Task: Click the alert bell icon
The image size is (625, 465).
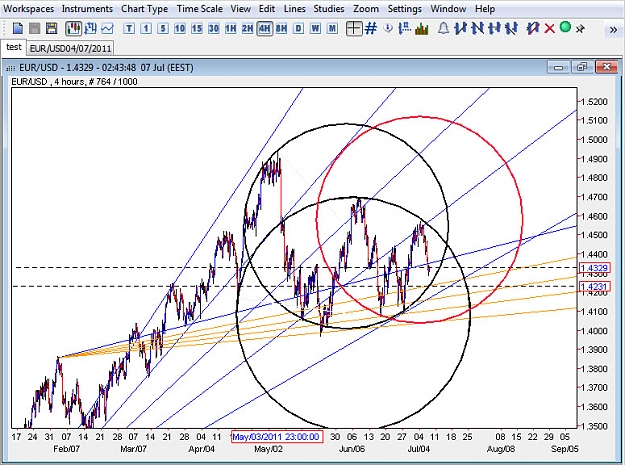Action: [x=443, y=29]
